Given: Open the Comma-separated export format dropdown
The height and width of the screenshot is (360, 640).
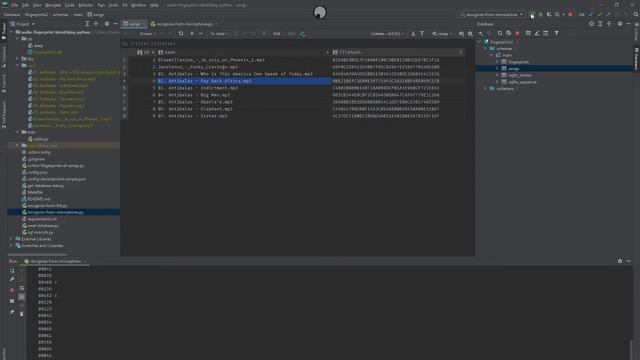Looking at the screenshot, I should click(x=387, y=33).
